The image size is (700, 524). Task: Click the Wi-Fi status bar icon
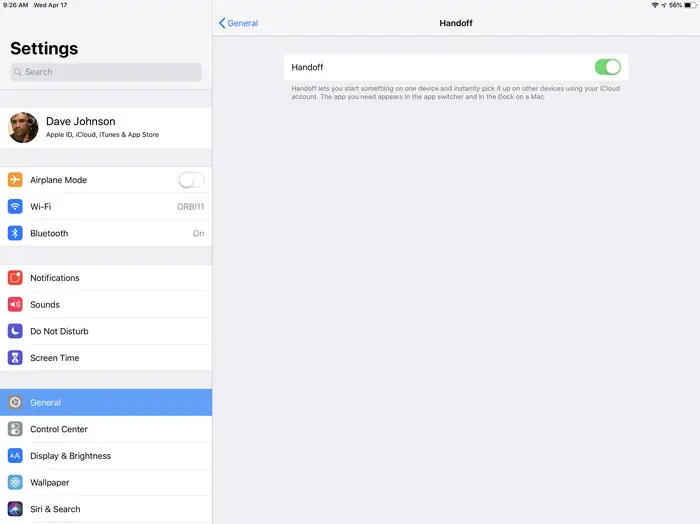pos(655,5)
